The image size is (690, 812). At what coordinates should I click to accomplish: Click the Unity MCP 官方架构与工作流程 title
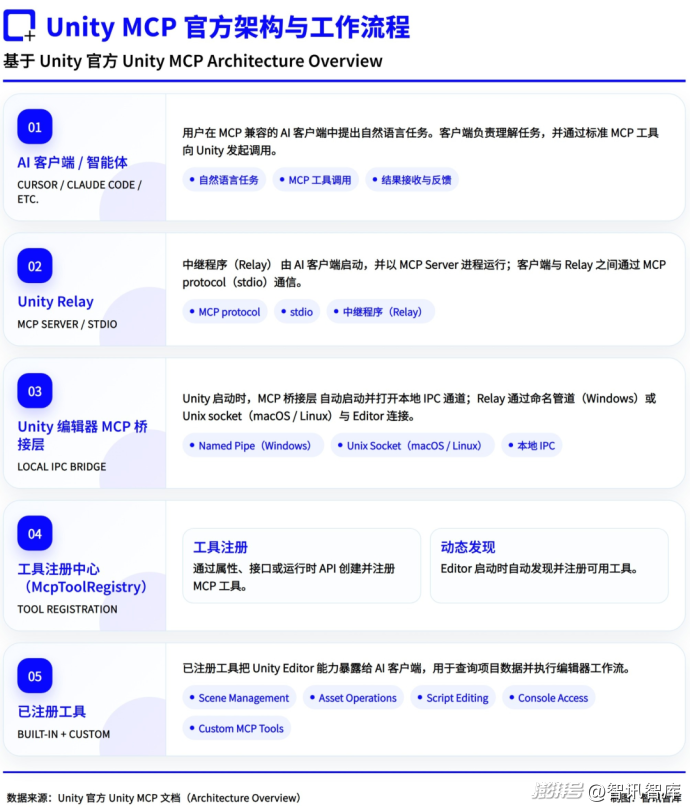(x=228, y=27)
